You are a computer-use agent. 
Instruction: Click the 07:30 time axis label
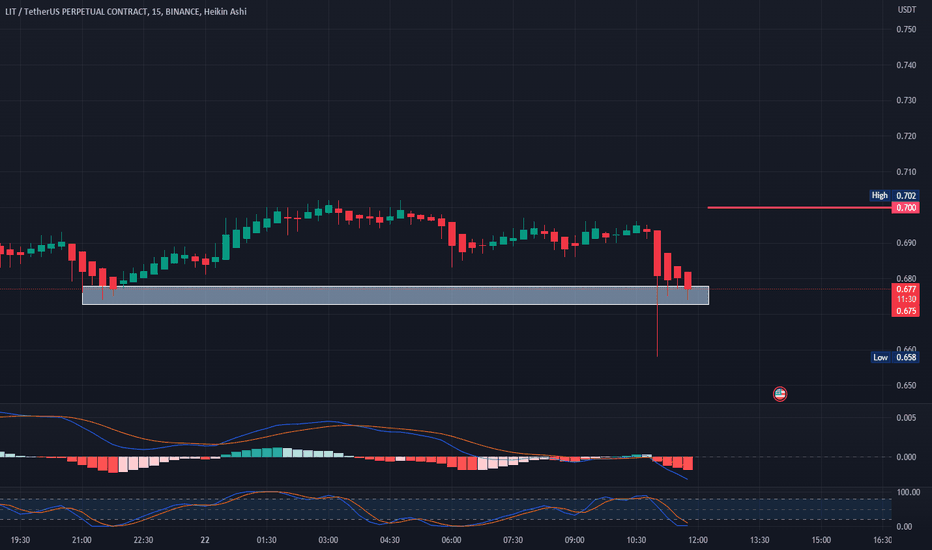click(x=513, y=540)
